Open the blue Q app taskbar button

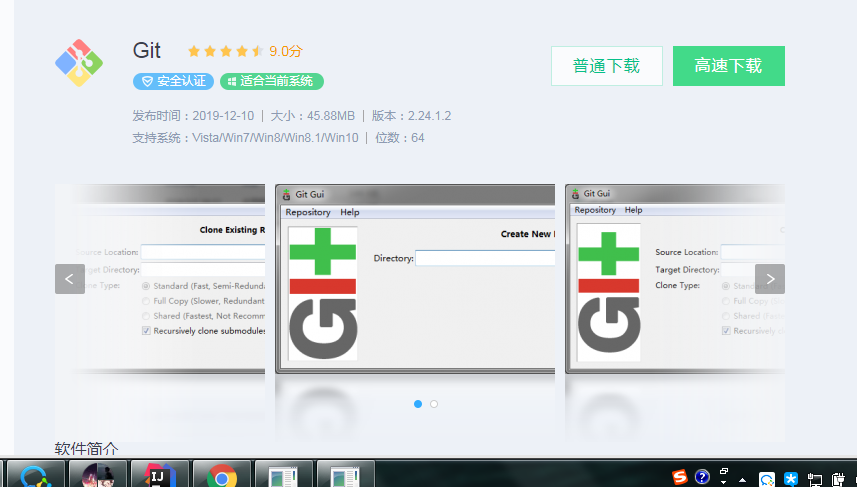(x=36, y=474)
